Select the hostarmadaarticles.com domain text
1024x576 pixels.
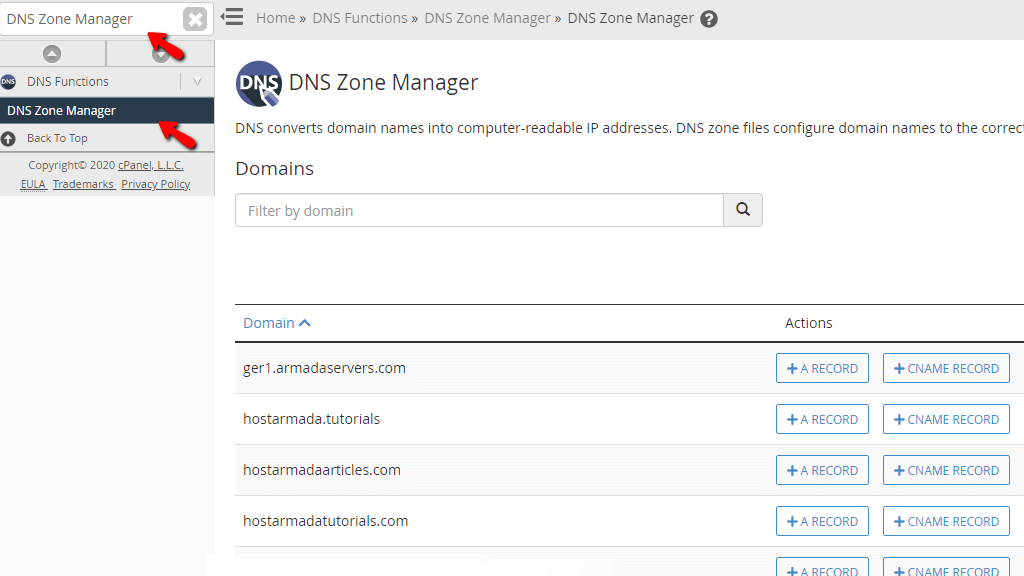(x=322, y=470)
